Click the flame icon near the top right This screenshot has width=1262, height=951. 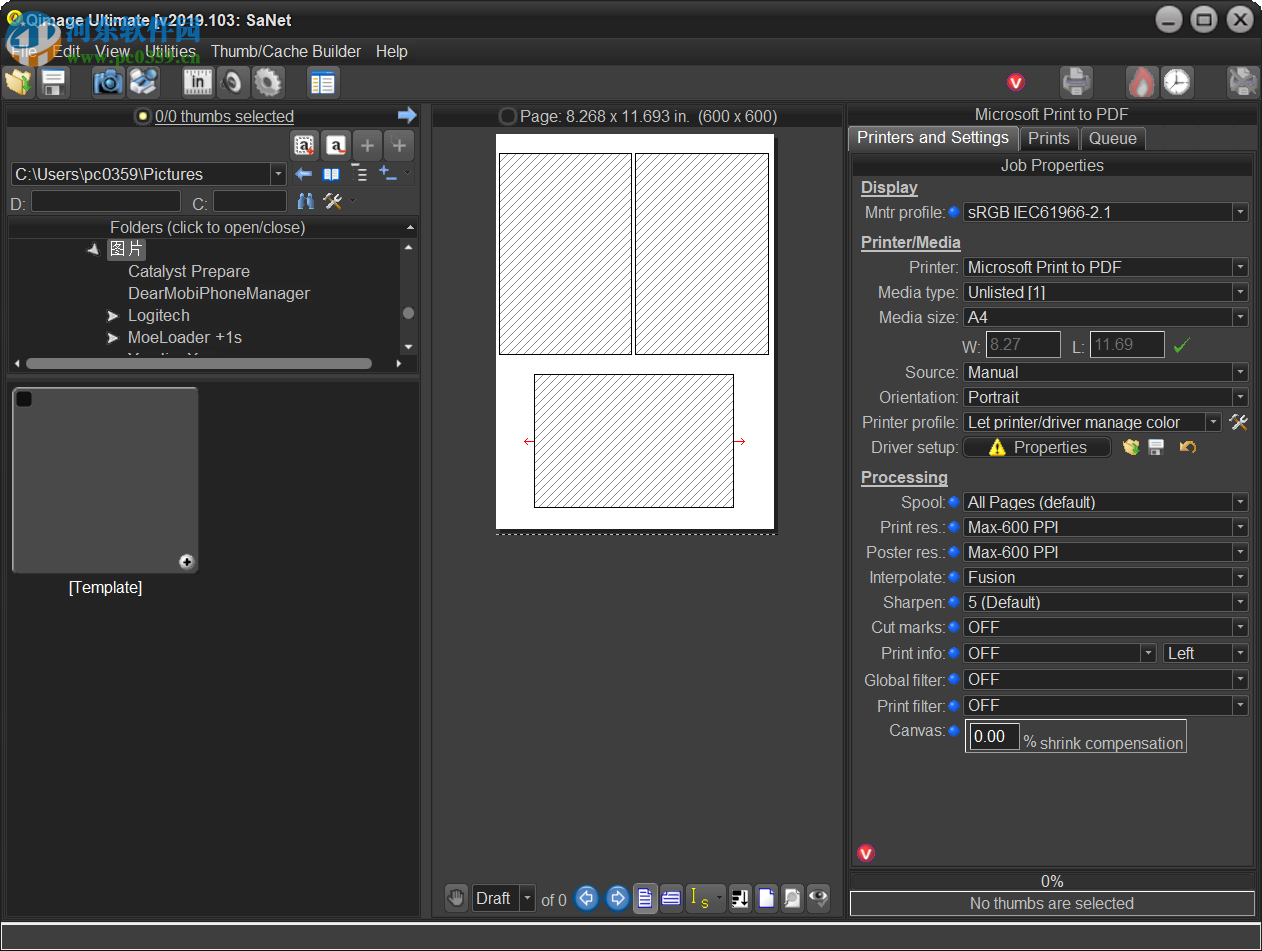1141,82
